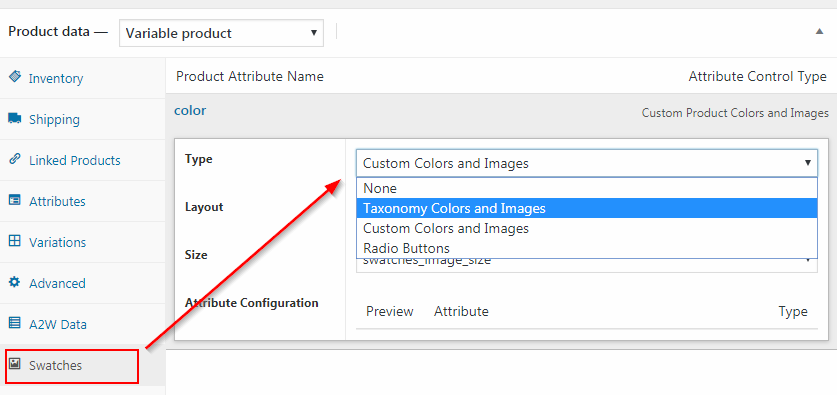Click the bold Type field label

pyautogui.click(x=199, y=159)
